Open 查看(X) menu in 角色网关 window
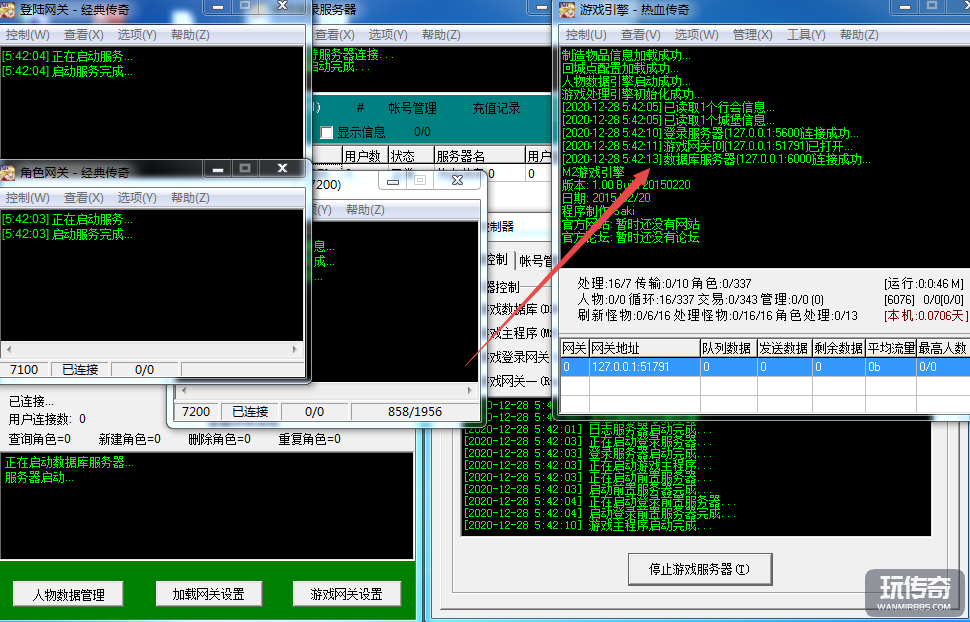Viewport: 970px width, 622px height. 84,197
